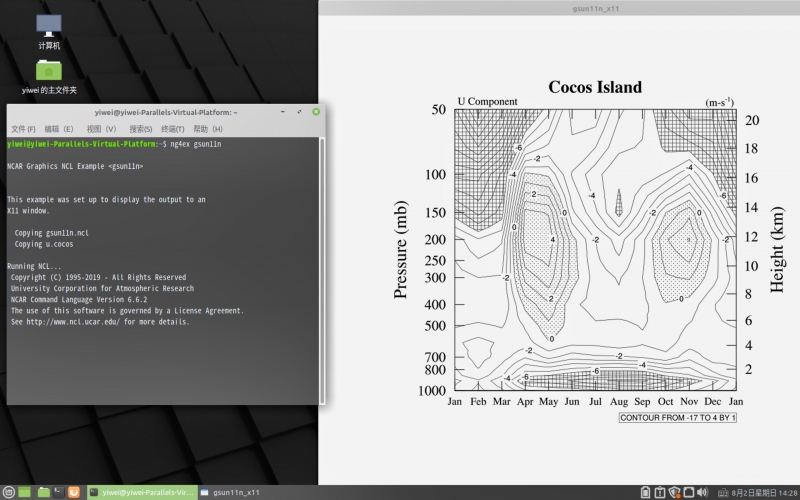Switch to the gsun11n_x11 taskbar window
Image resolution: width=800 pixels, height=500 pixels.
point(232,492)
